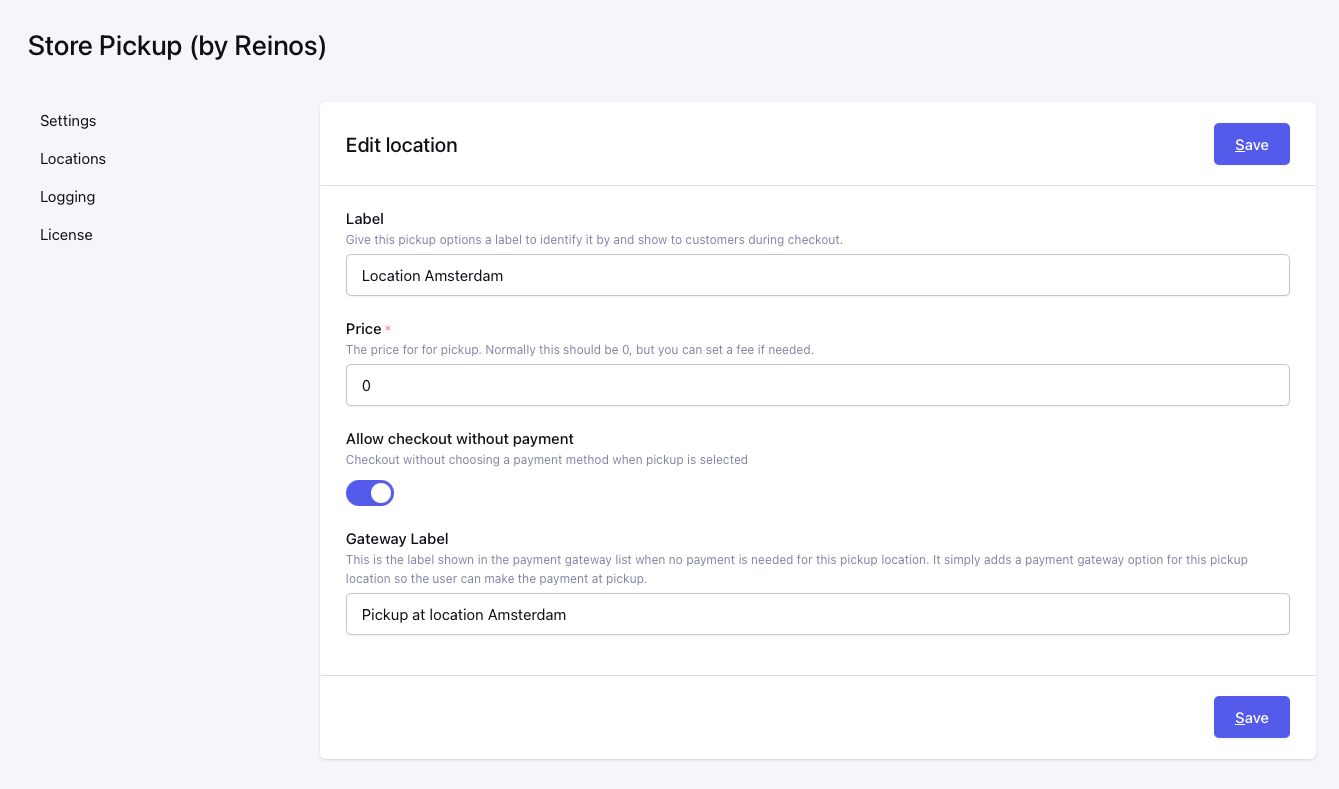Disable Allow checkout without payment switch
1339x789 pixels.
click(x=370, y=493)
